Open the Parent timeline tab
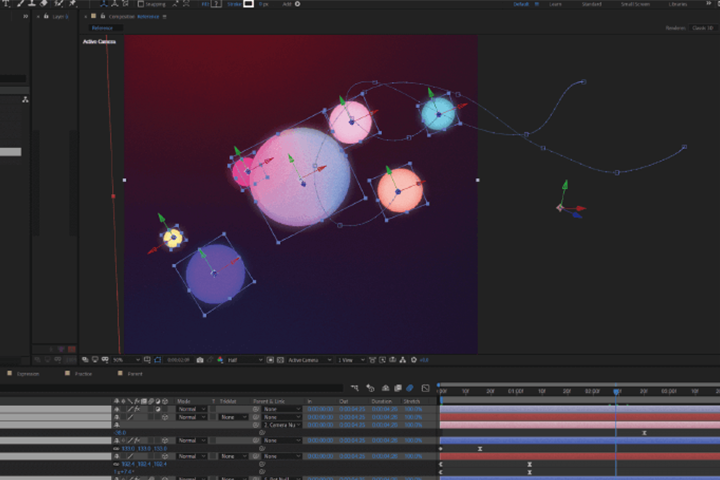 pyautogui.click(x=135, y=374)
